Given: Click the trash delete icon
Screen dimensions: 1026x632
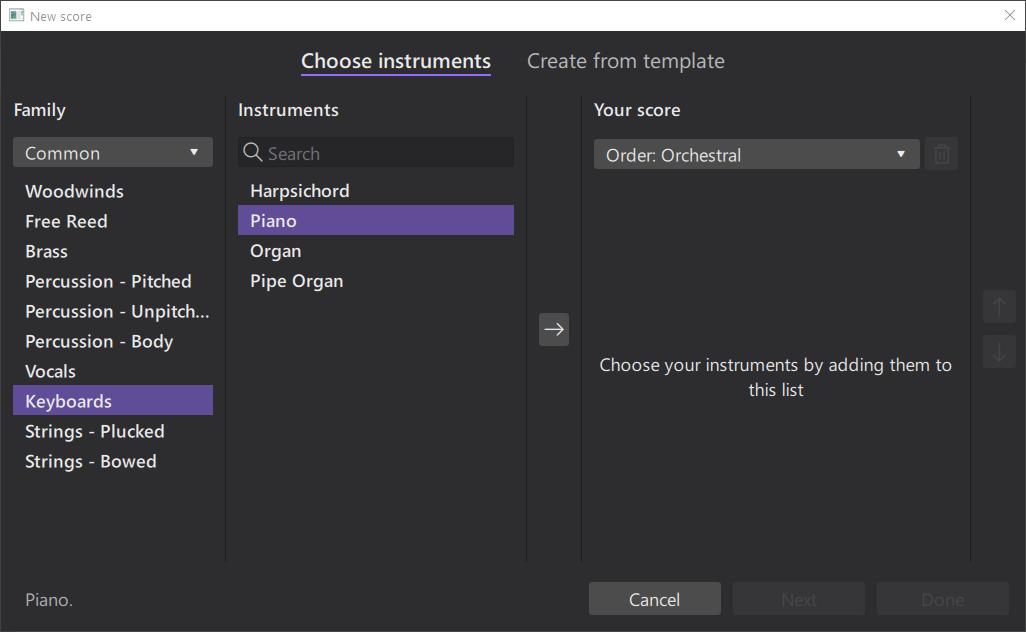Looking at the screenshot, I should 941,154.
